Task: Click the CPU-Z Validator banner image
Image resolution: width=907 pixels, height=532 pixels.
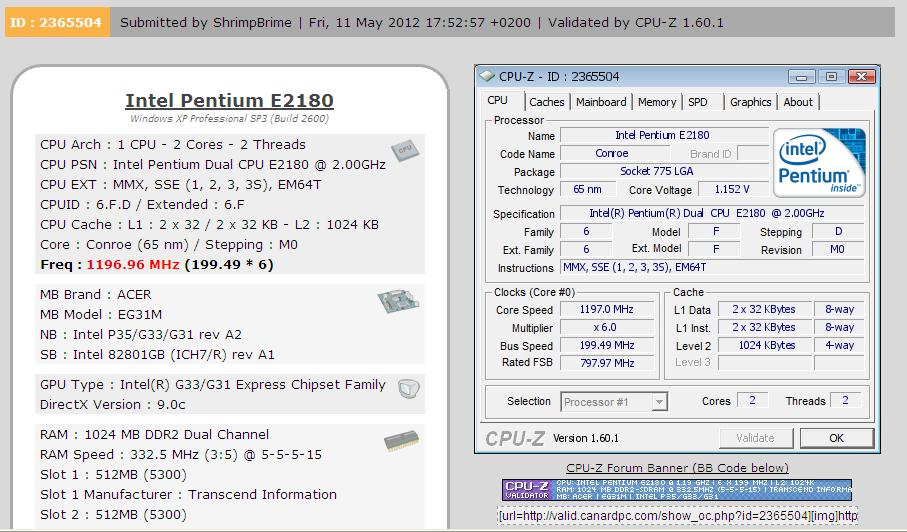Action: 677,490
